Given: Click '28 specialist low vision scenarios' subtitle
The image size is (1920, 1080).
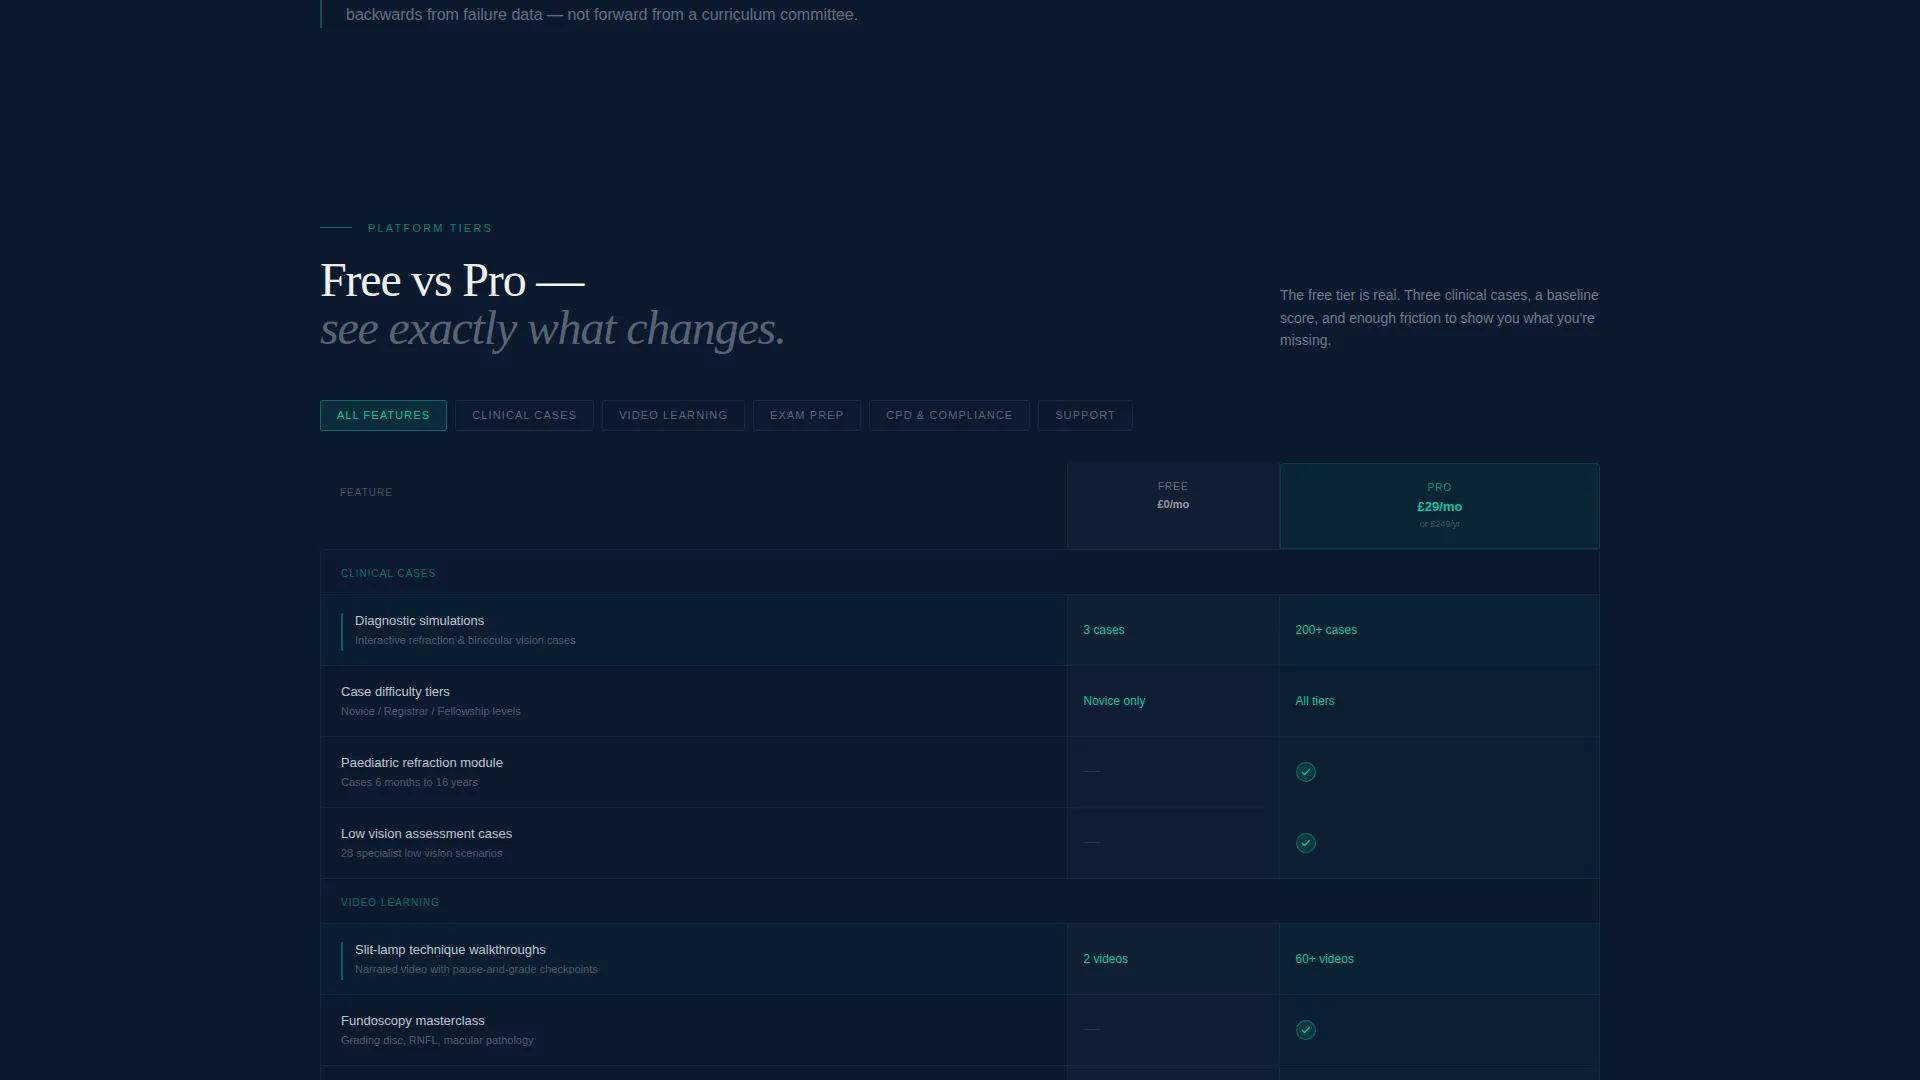Looking at the screenshot, I should (421, 853).
